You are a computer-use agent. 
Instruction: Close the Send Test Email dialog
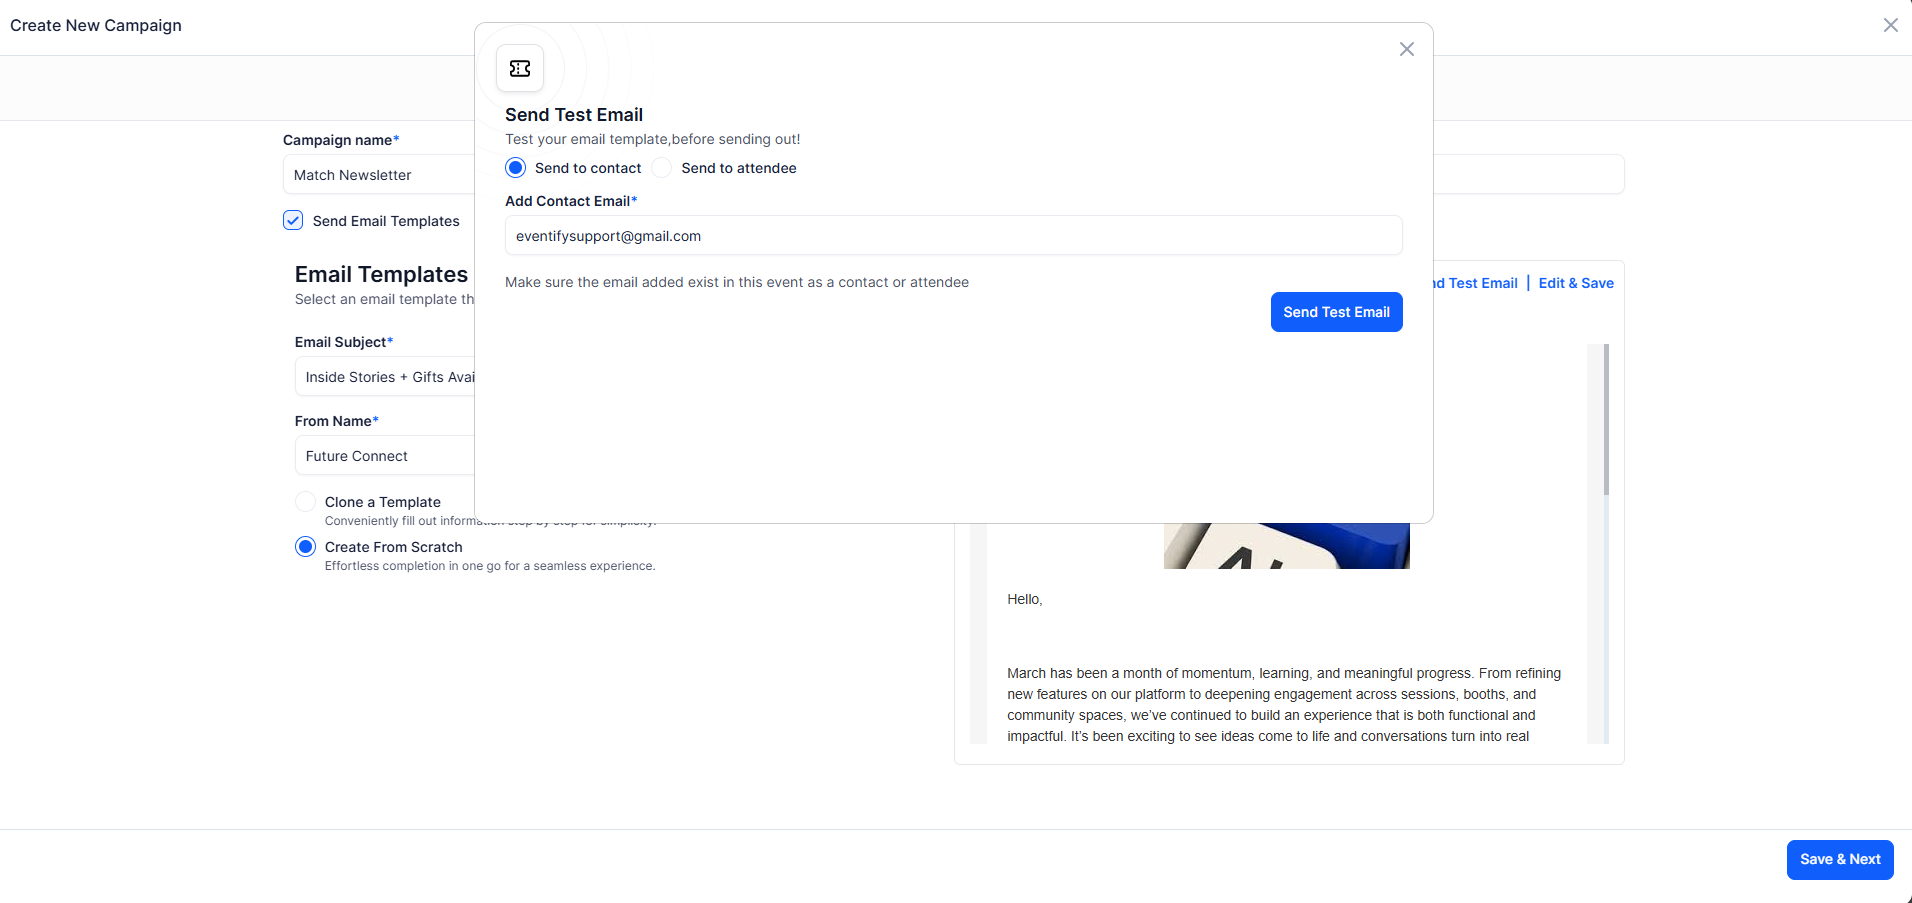click(1406, 49)
